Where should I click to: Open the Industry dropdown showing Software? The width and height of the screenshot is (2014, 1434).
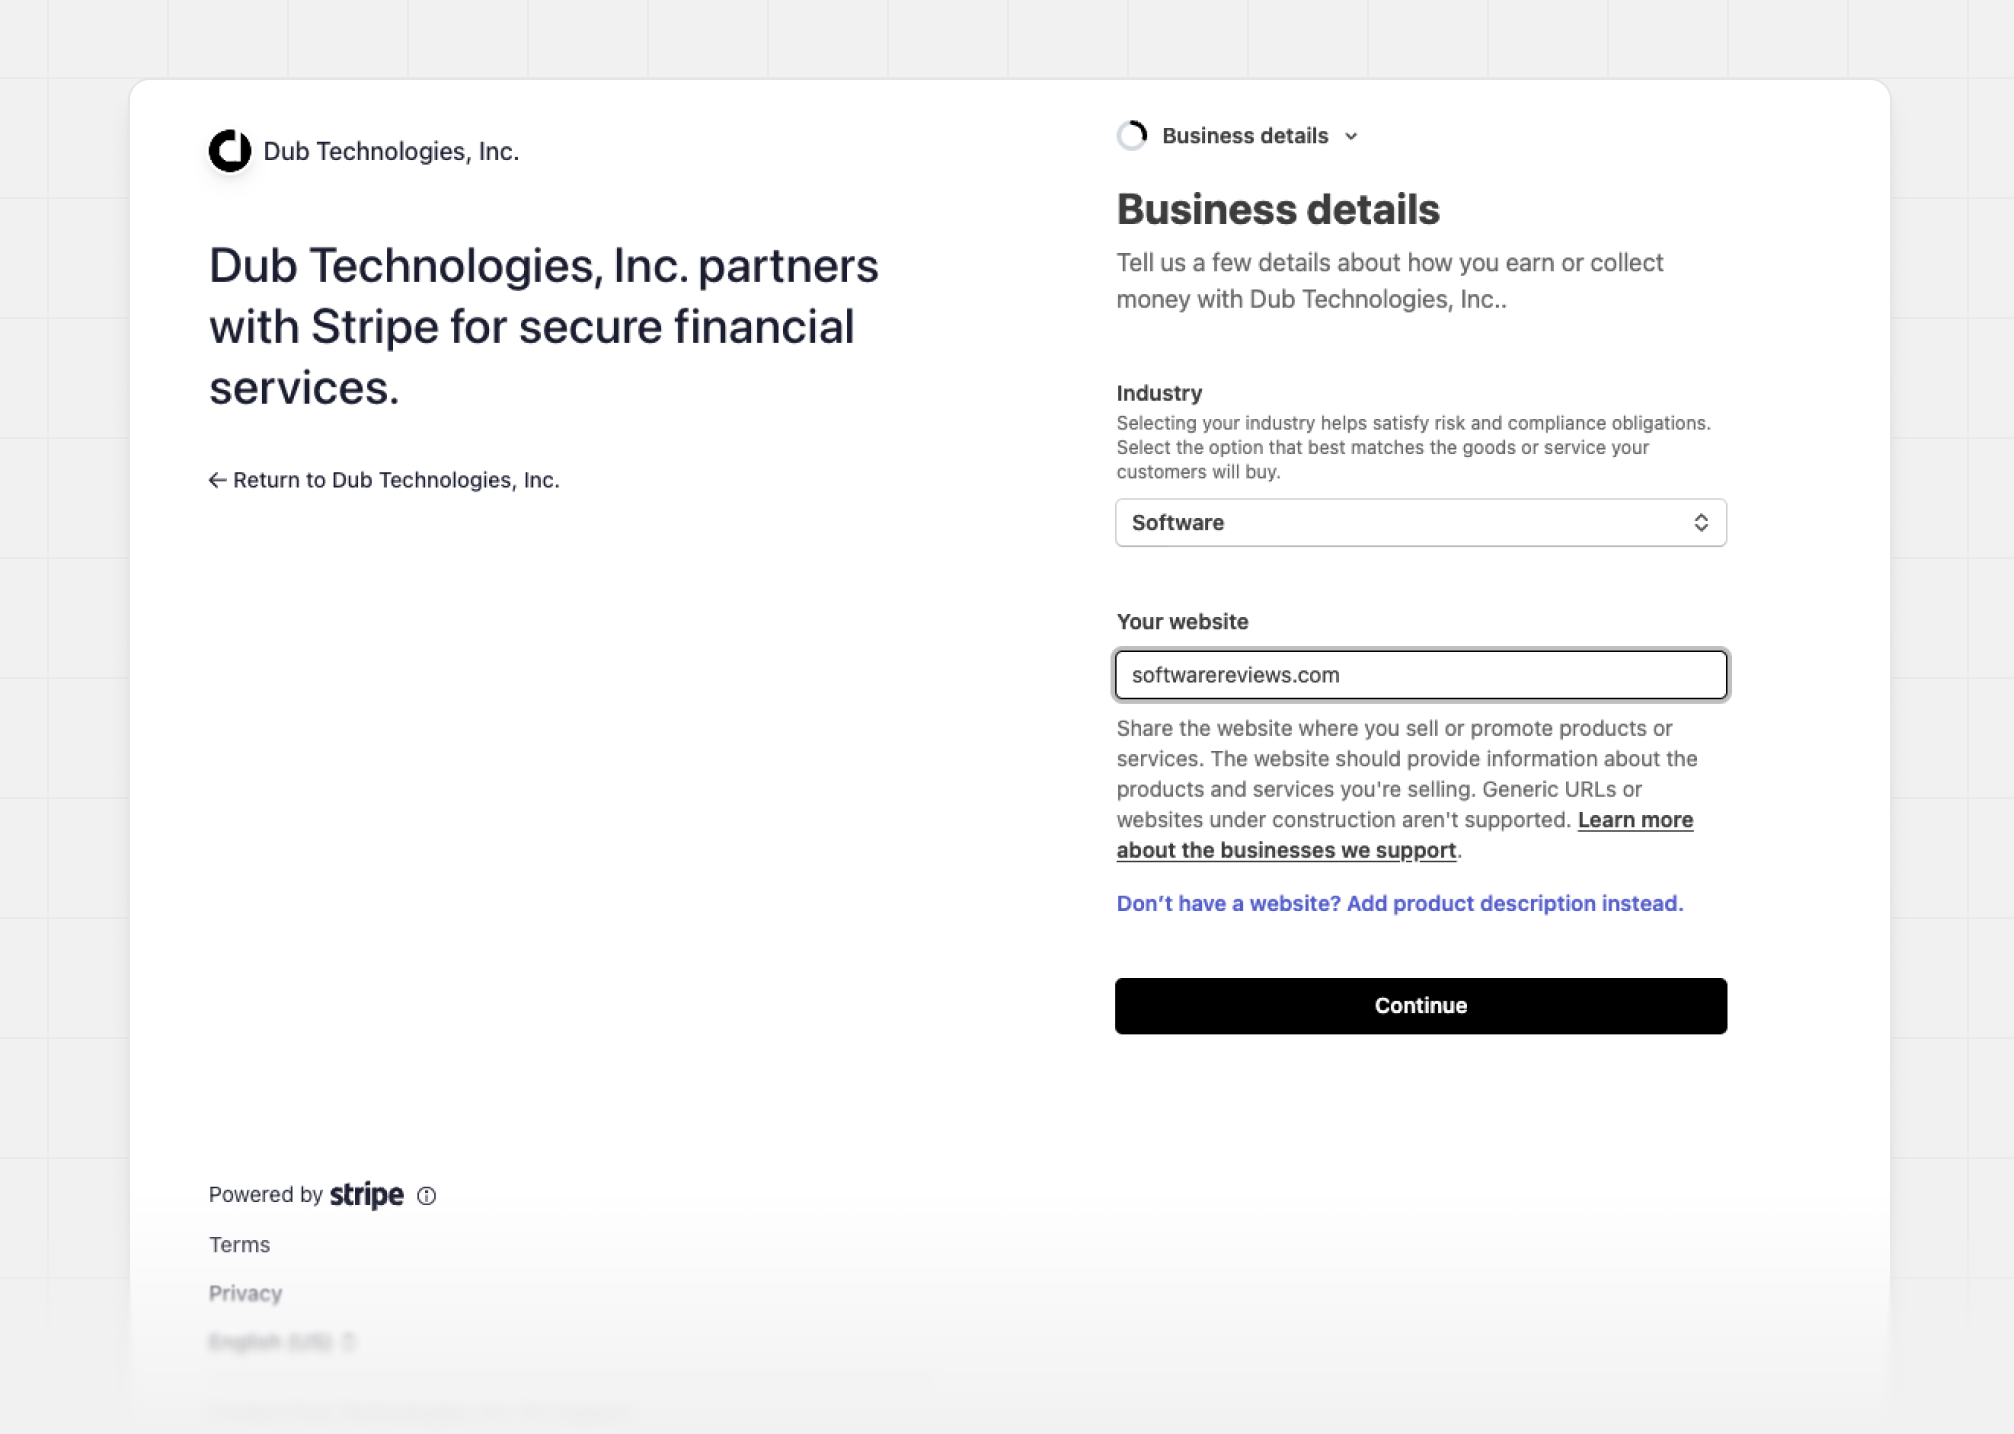click(1421, 523)
